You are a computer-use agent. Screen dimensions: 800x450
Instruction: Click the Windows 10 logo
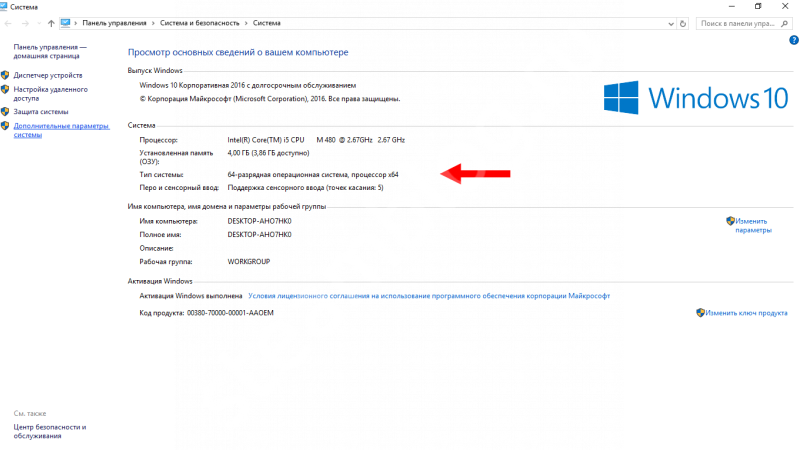pos(696,98)
